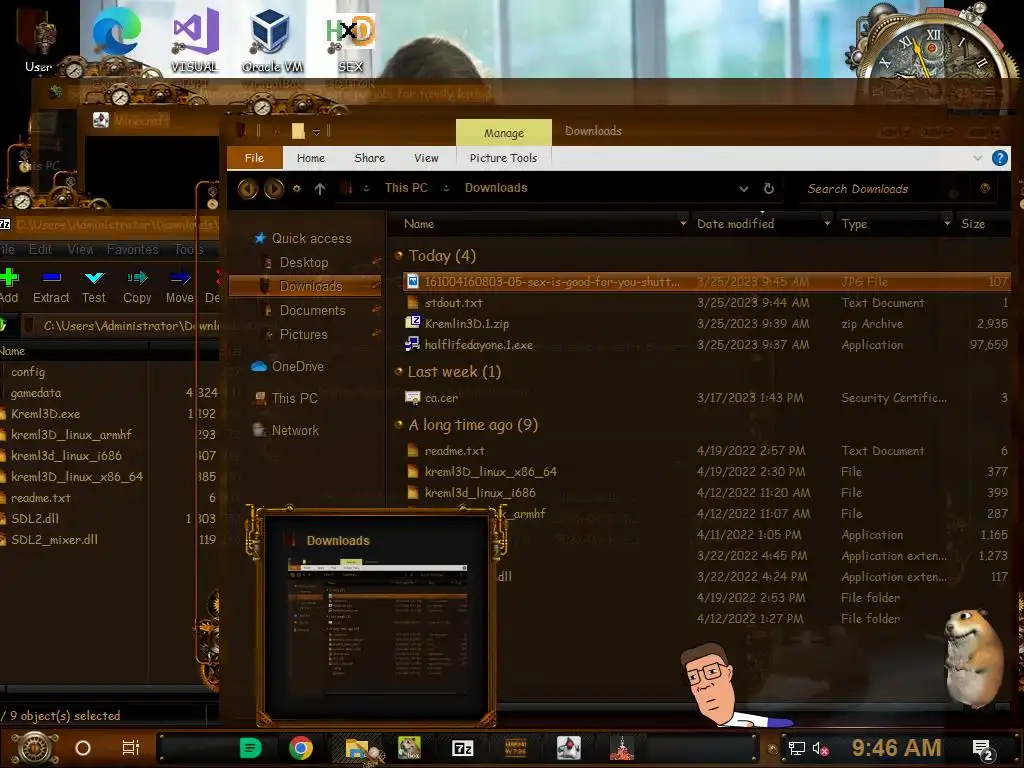Open Cortana circle on the taskbar

tap(83, 748)
